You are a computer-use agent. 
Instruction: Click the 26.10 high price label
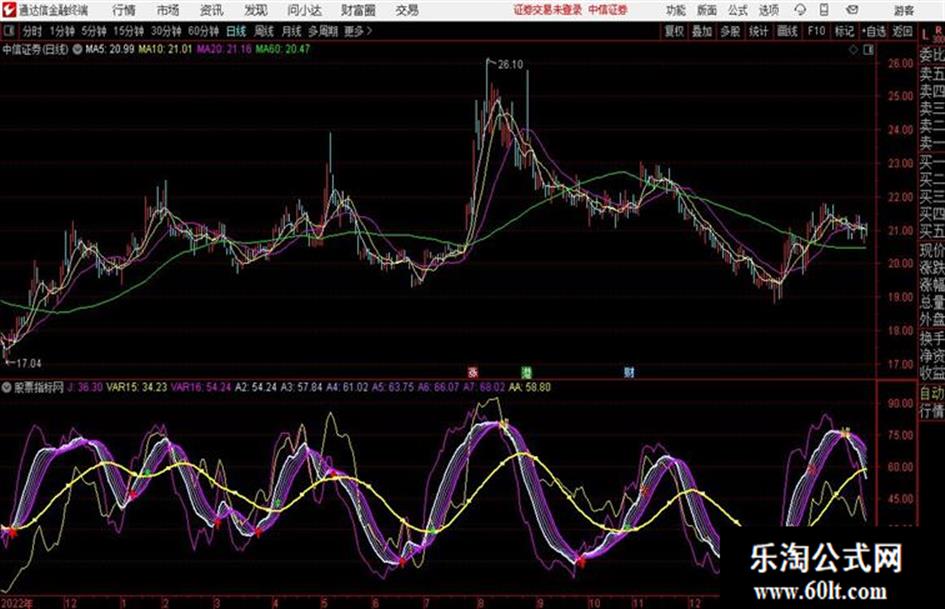[x=510, y=65]
